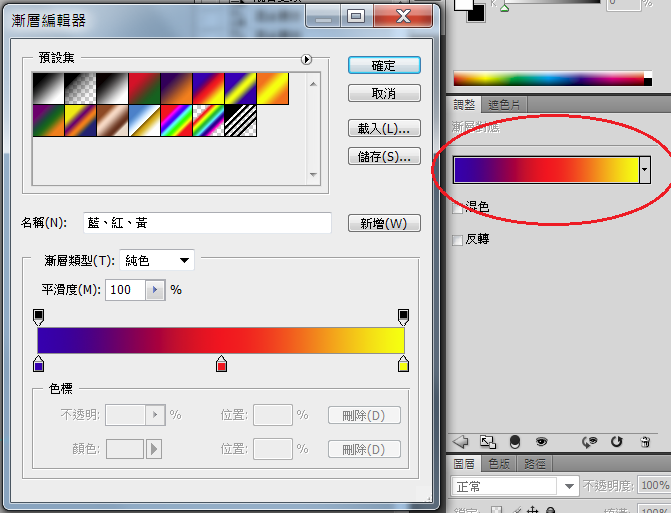Enable the 反轉 reverse checkbox
The width and height of the screenshot is (671, 513).
pos(457,240)
